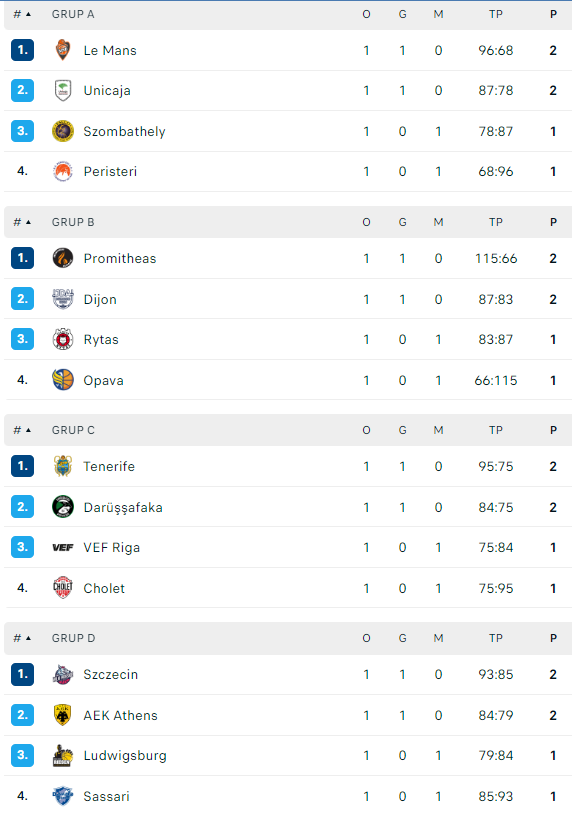Screen dimensions: 572x815
Task: Click the Unicaja team logo
Action: (x=63, y=90)
